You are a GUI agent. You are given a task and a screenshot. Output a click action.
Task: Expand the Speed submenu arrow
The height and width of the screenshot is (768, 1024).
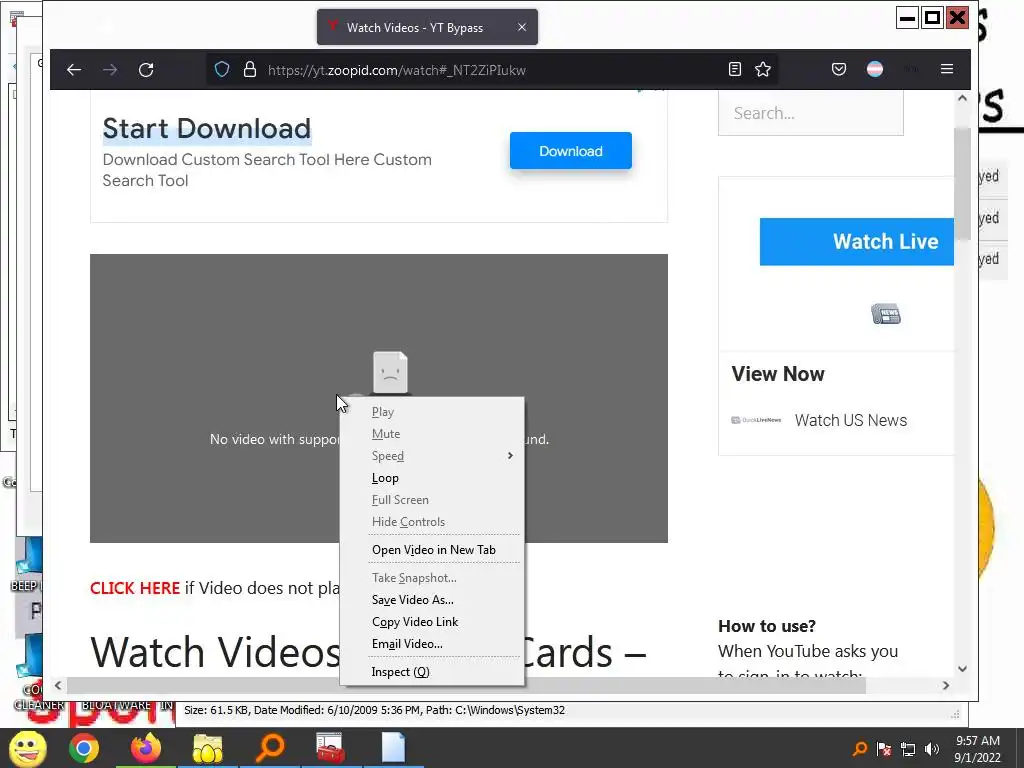click(510, 456)
